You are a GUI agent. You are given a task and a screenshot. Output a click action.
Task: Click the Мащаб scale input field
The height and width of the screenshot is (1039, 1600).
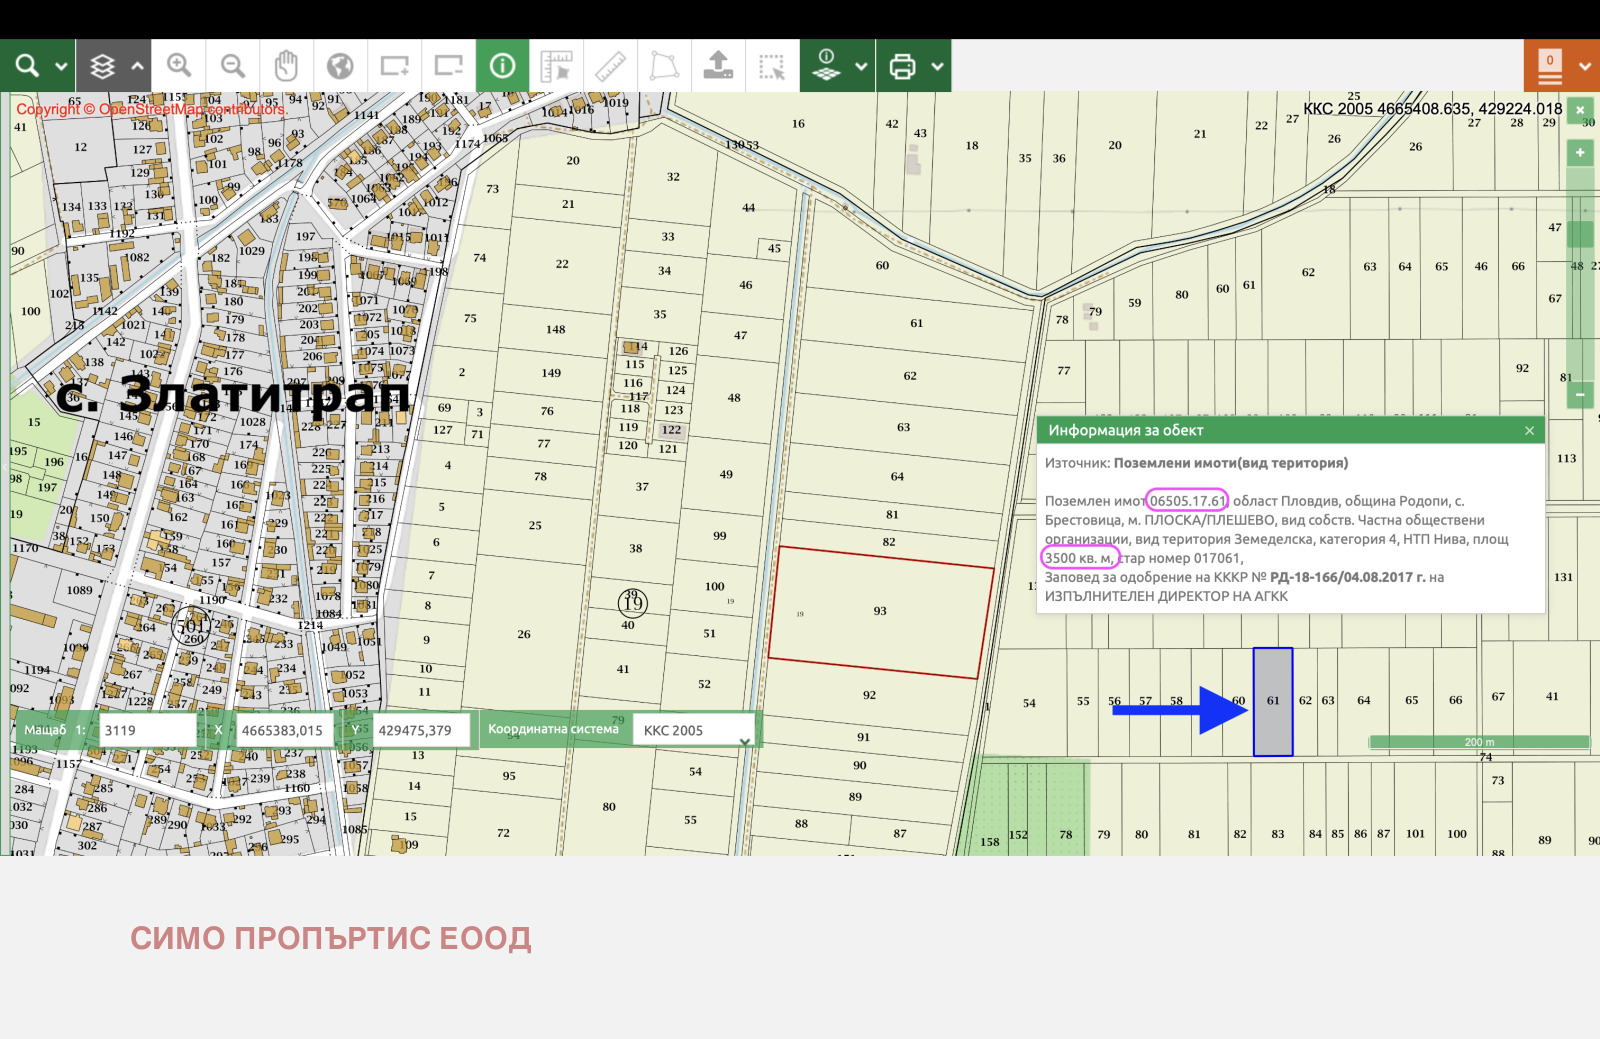(147, 730)
